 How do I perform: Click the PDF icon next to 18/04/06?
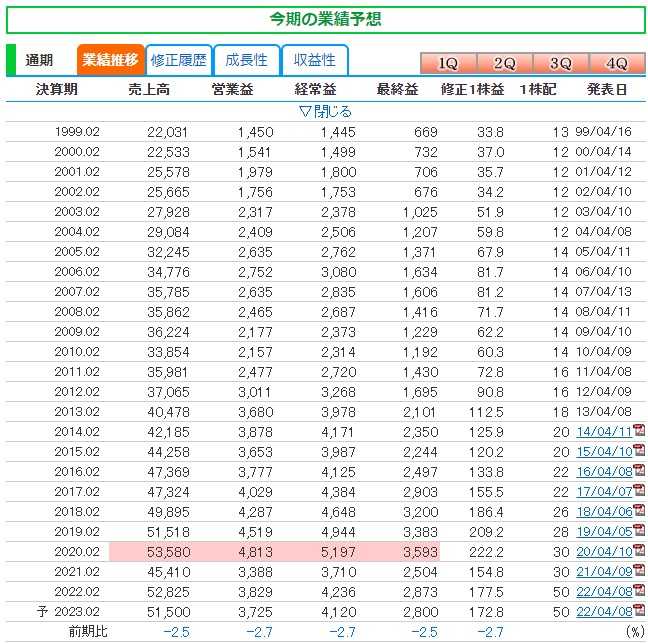click(638, 511)
